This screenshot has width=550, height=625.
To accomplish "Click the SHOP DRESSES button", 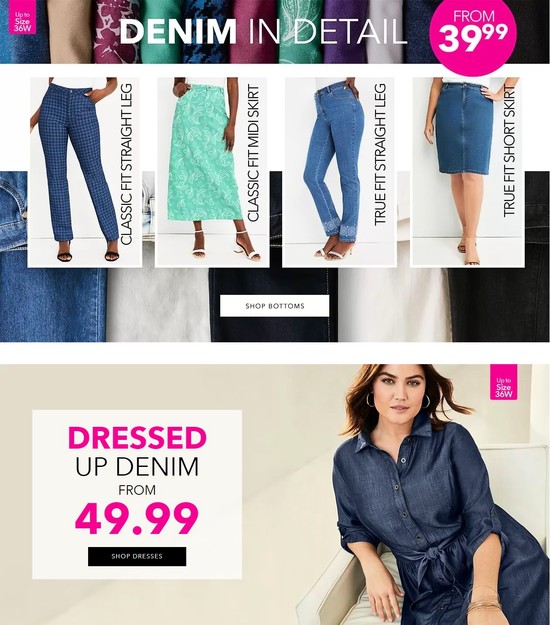I will tap(137, 556).
